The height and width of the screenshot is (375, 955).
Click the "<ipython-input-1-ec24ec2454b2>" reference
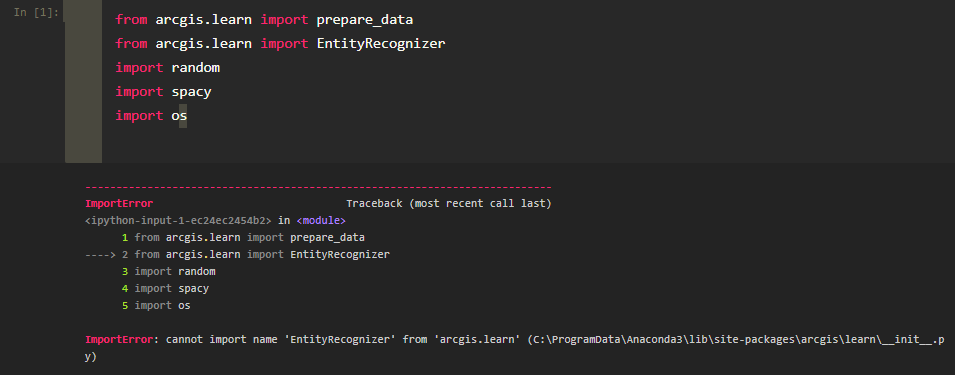178,220
